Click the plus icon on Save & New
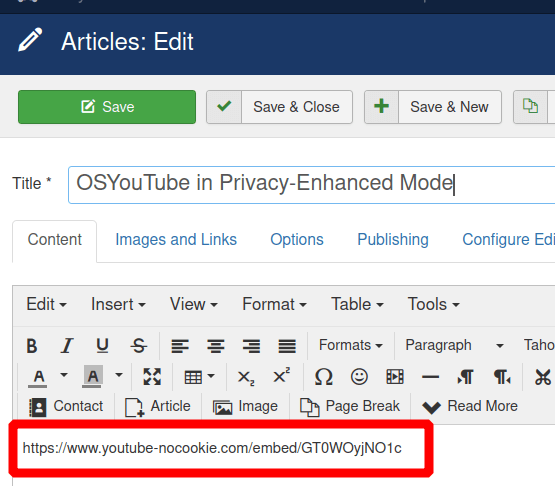Screen dimensions: 555x486 (382, 106)
